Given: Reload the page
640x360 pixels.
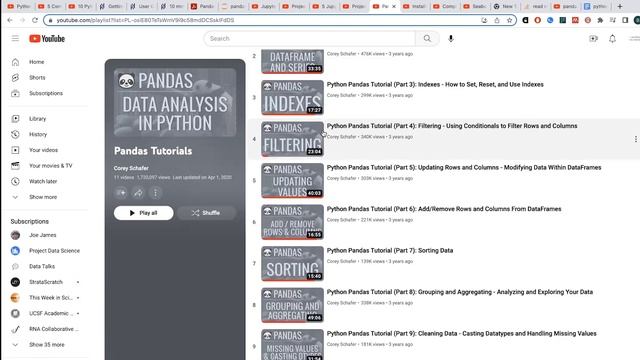Looking at the screenshot, I should [x=35, y=20].
